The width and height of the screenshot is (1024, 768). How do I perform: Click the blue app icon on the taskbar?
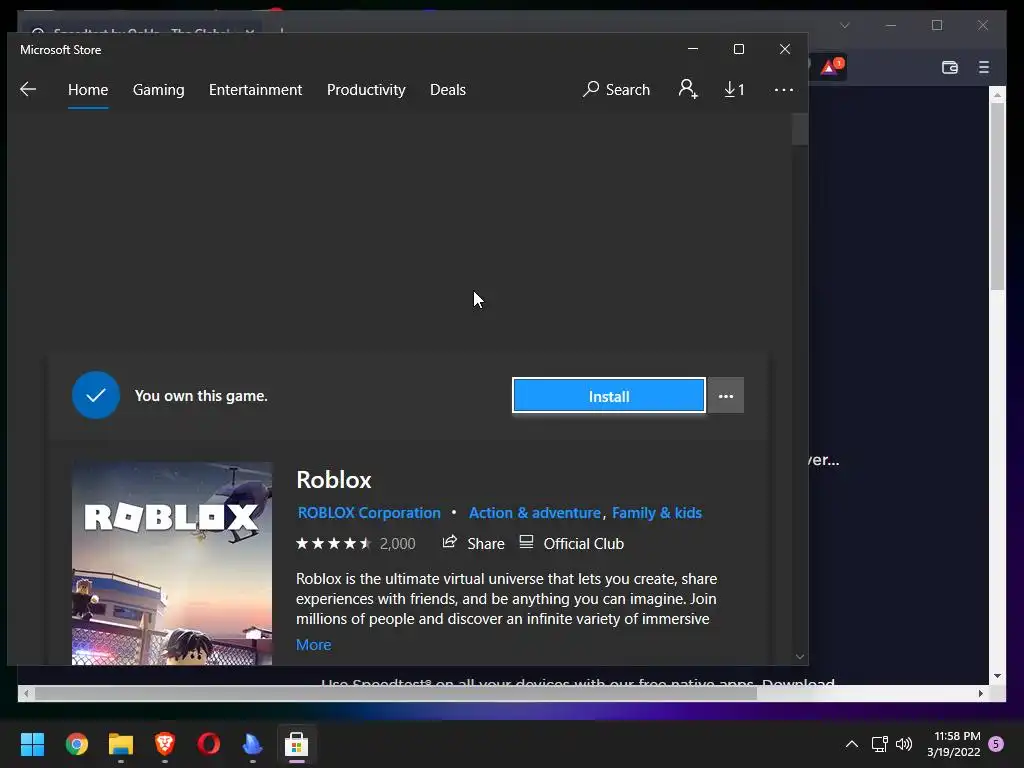(x=253, y=744)
